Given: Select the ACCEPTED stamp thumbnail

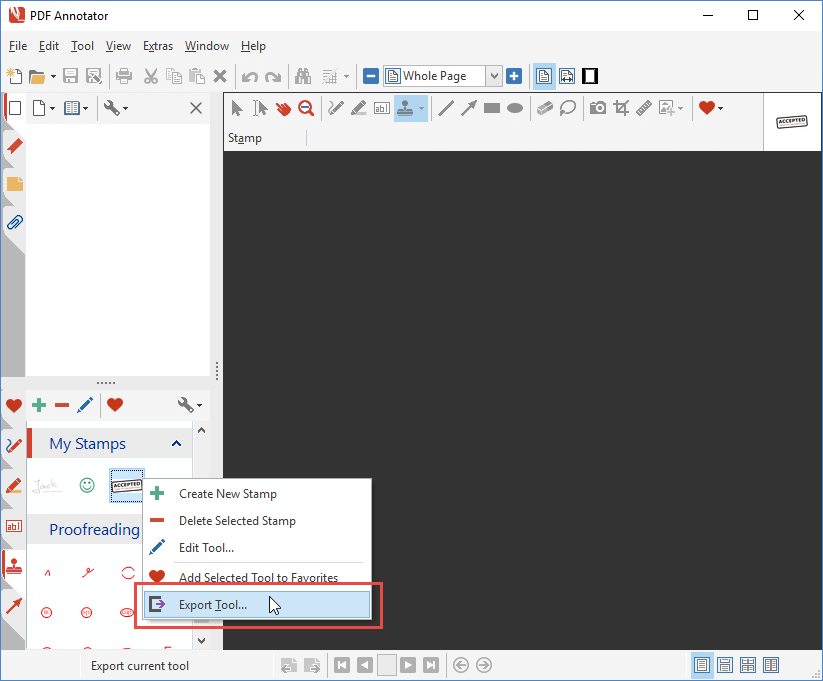Looking at the screenshot, I should click(126, 485).
